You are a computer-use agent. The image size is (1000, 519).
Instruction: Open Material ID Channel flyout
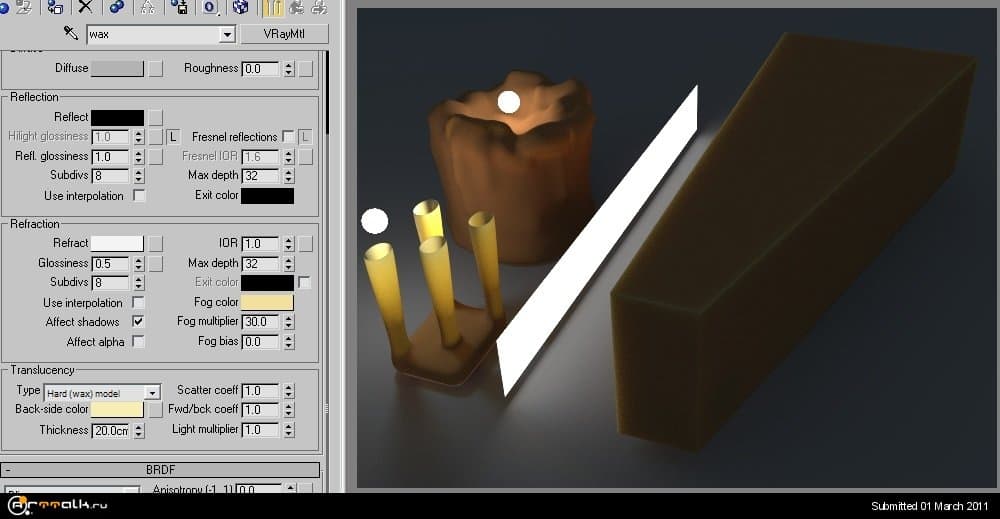(x=210, y=7)
